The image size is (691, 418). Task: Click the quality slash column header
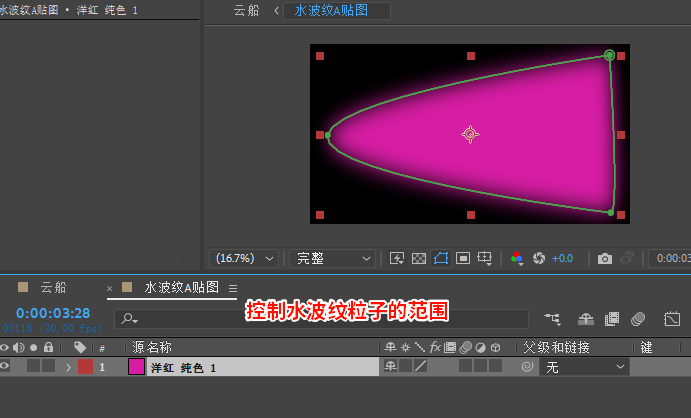pyautogui.click(x=420, y=348)
